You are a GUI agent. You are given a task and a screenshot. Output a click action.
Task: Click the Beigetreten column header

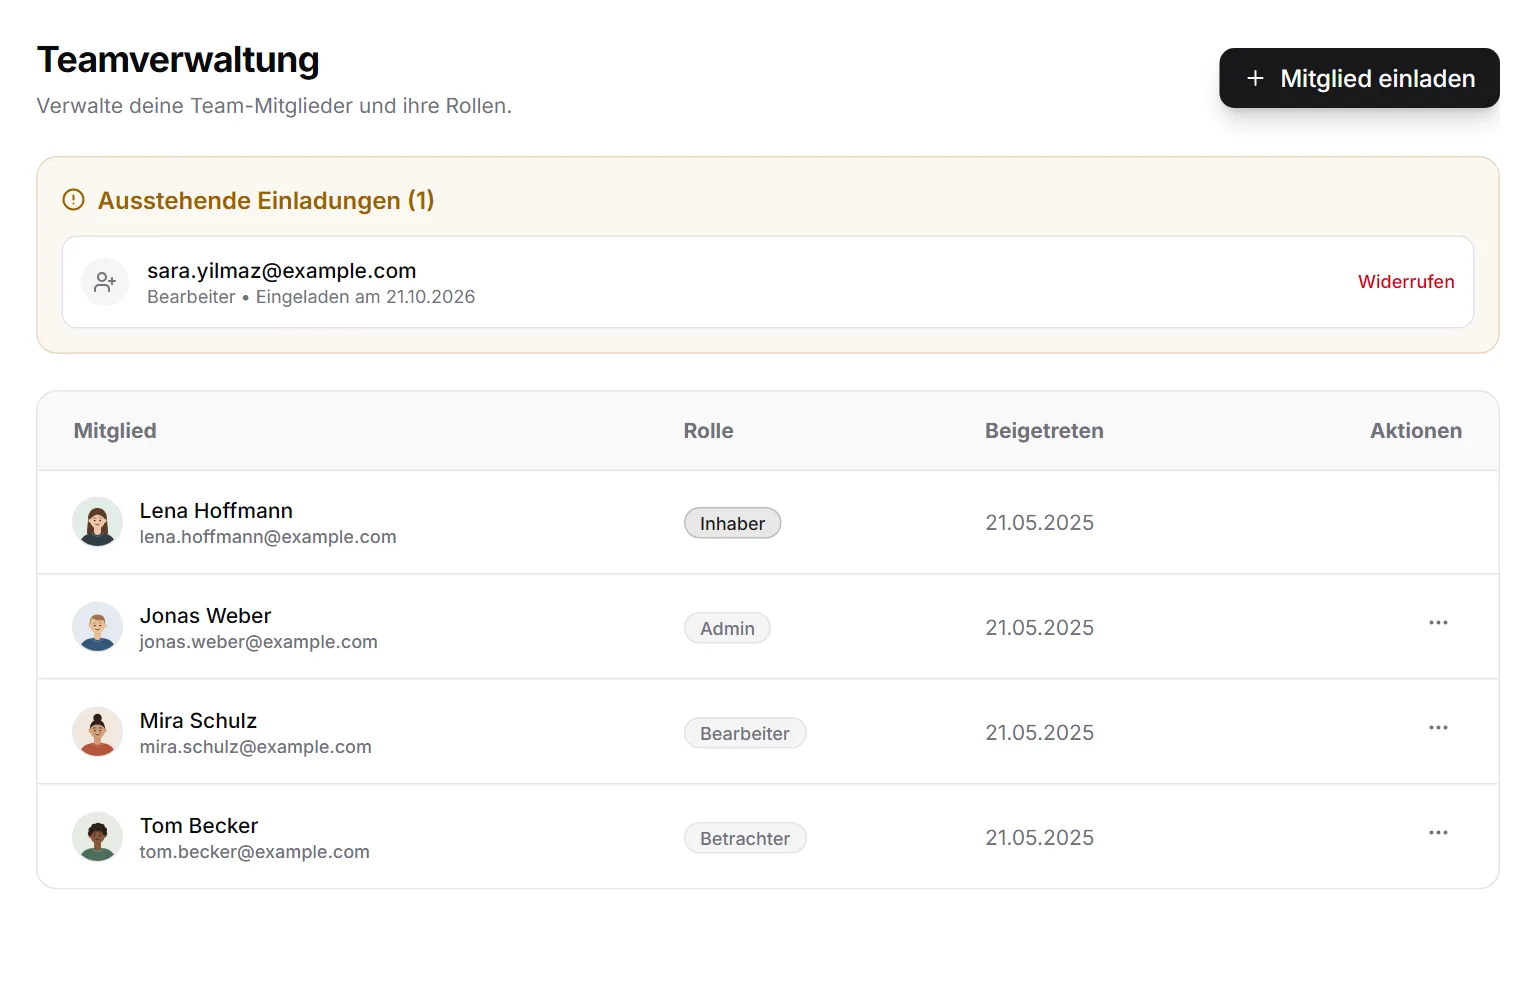click(1044, 431)
